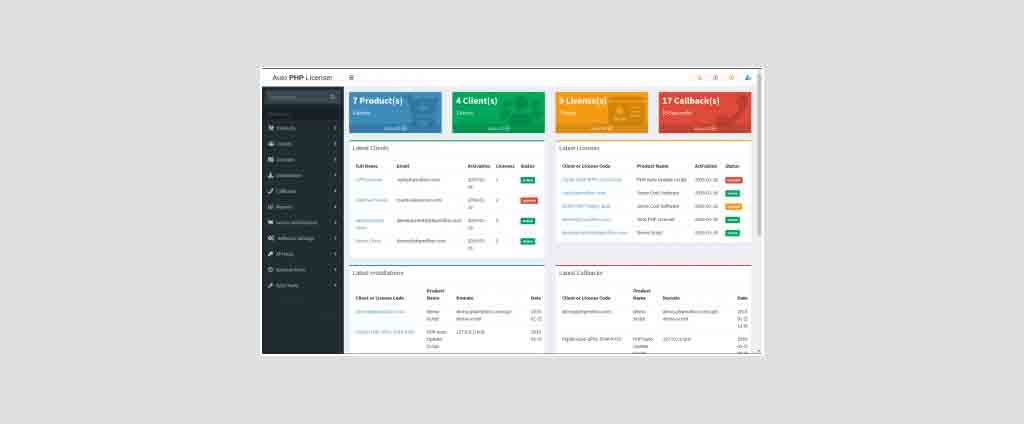Toggle the sidebar with the hamburger icon

pos(351,78)
